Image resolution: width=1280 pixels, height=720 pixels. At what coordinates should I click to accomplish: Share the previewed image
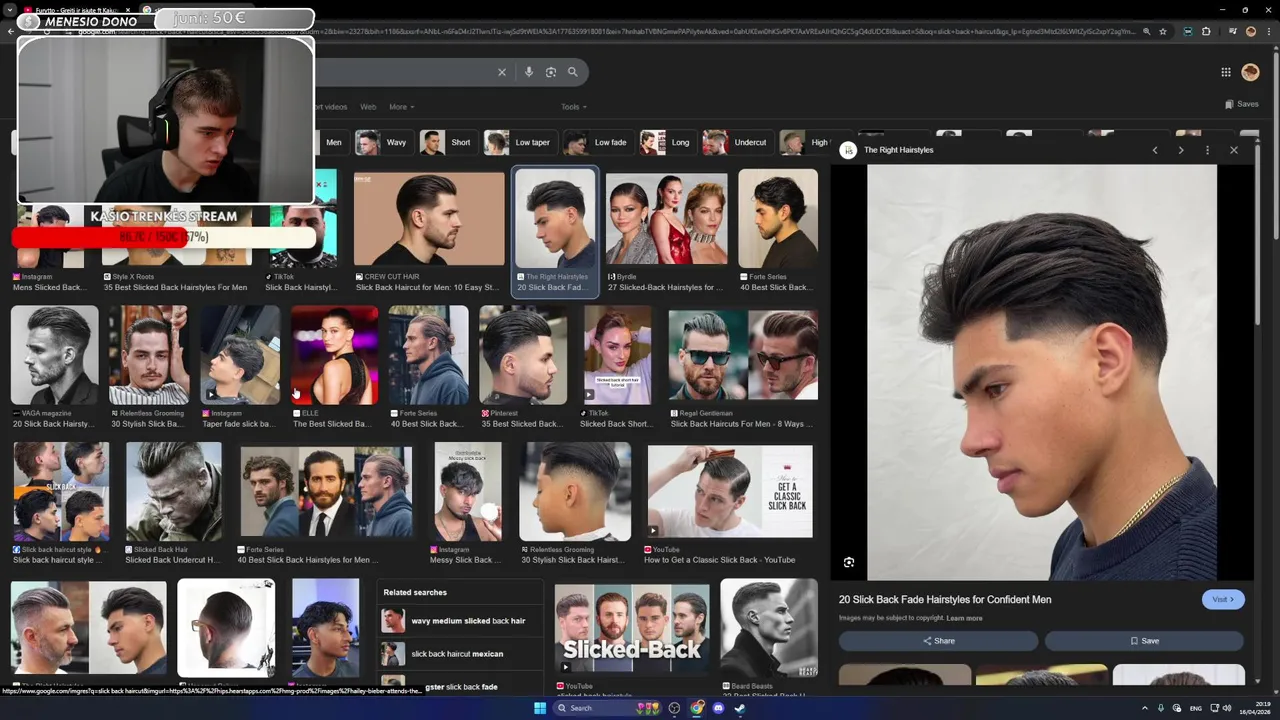tap(938, 641)
